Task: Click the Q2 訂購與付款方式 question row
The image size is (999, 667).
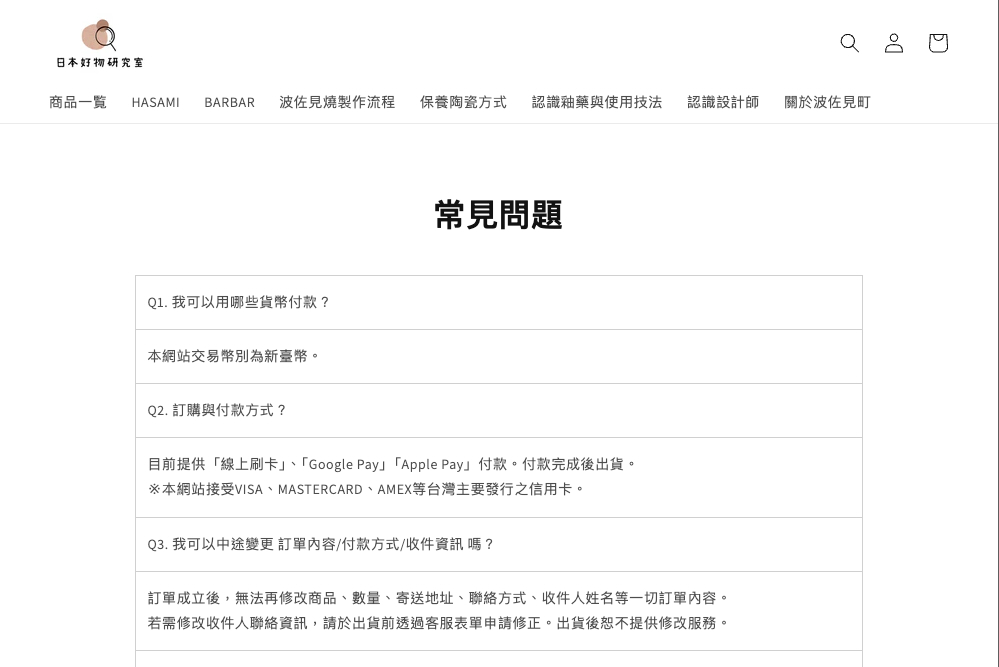Action: coord(218,410)
